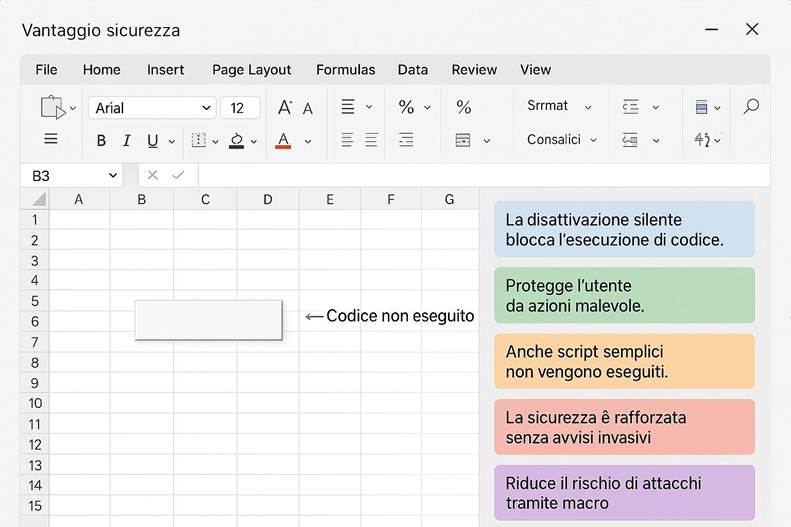Click the indent lines icon
Screen dimensions: 791x527
pos(406,140)
